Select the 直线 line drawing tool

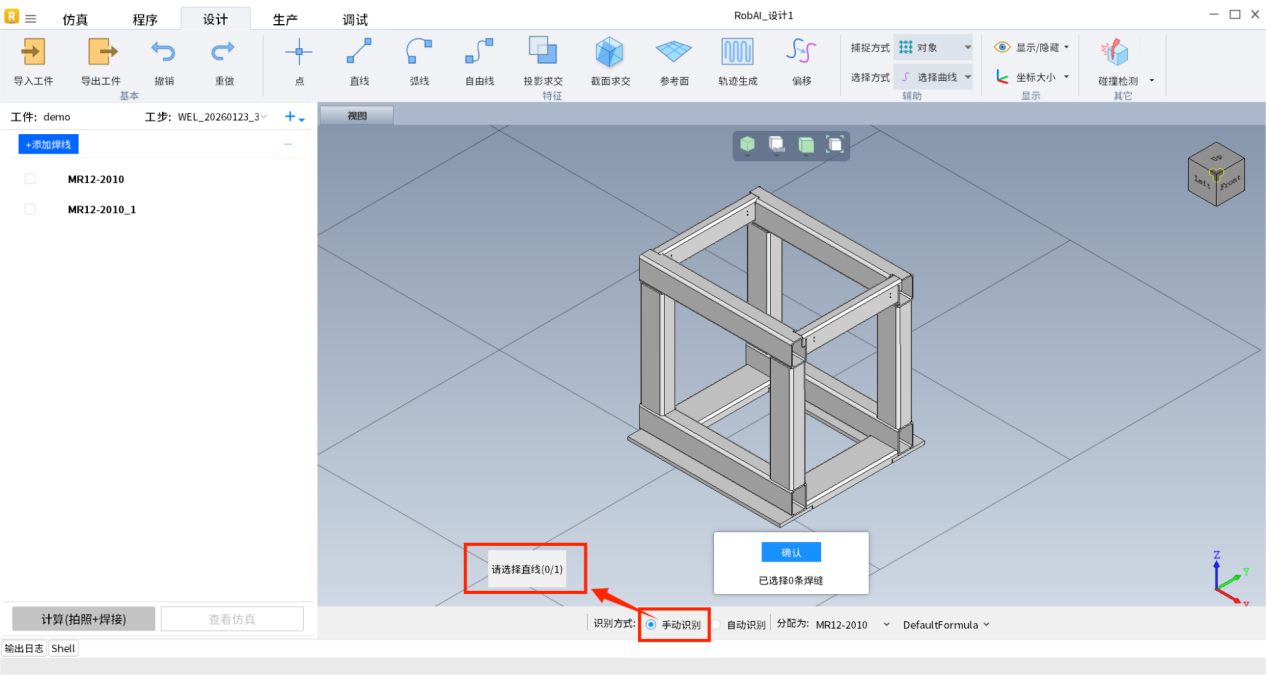[359, 52]
